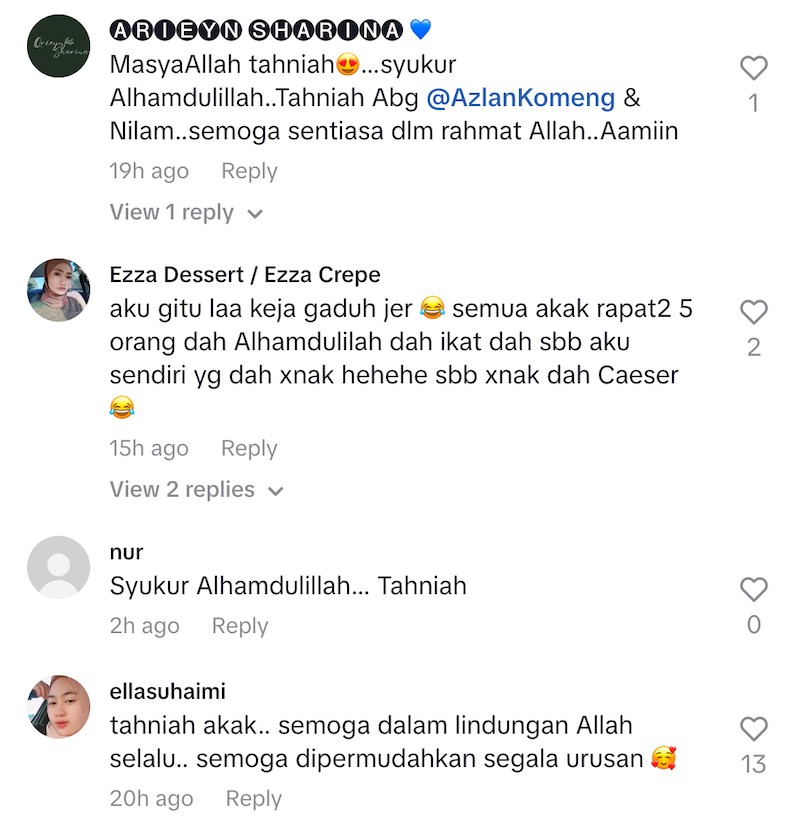Reply to Ezza Dessert's comment

249,449
